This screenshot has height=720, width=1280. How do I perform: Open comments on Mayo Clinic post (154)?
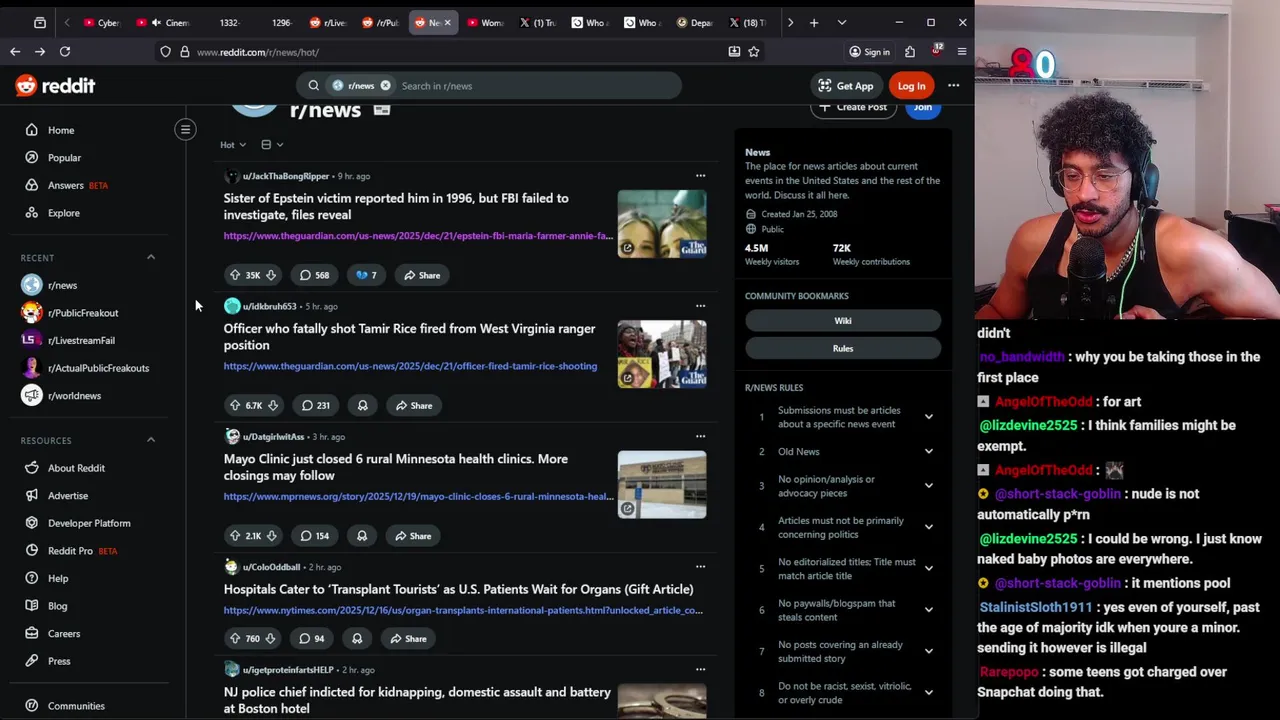[314, 536]
